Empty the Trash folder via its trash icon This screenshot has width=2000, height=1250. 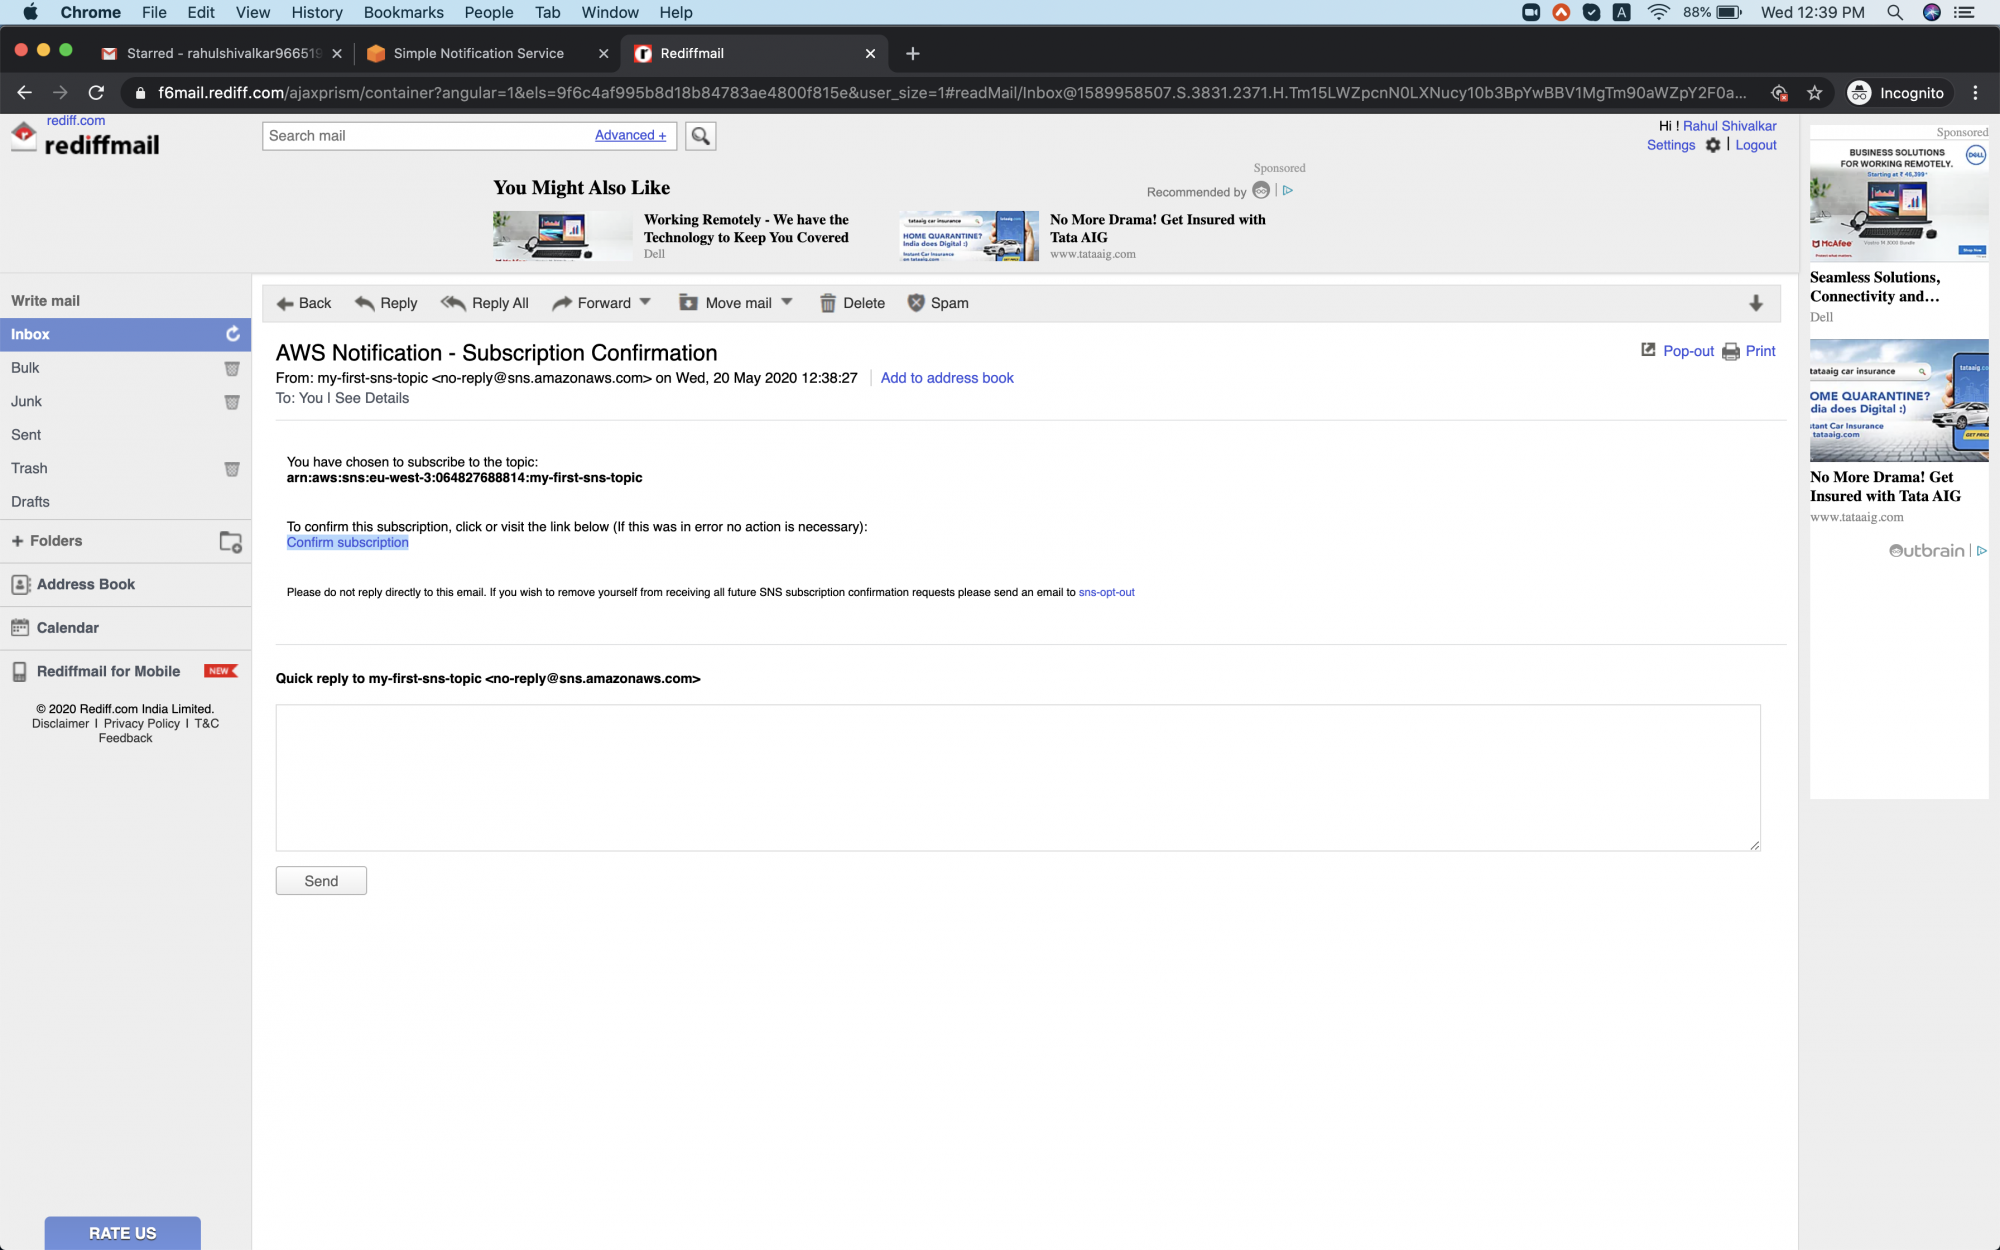232,468
